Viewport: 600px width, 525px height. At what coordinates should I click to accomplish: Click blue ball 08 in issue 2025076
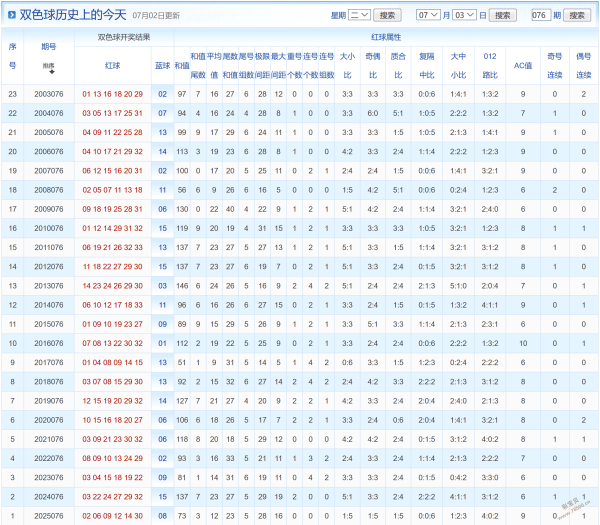tap(162, 516)
